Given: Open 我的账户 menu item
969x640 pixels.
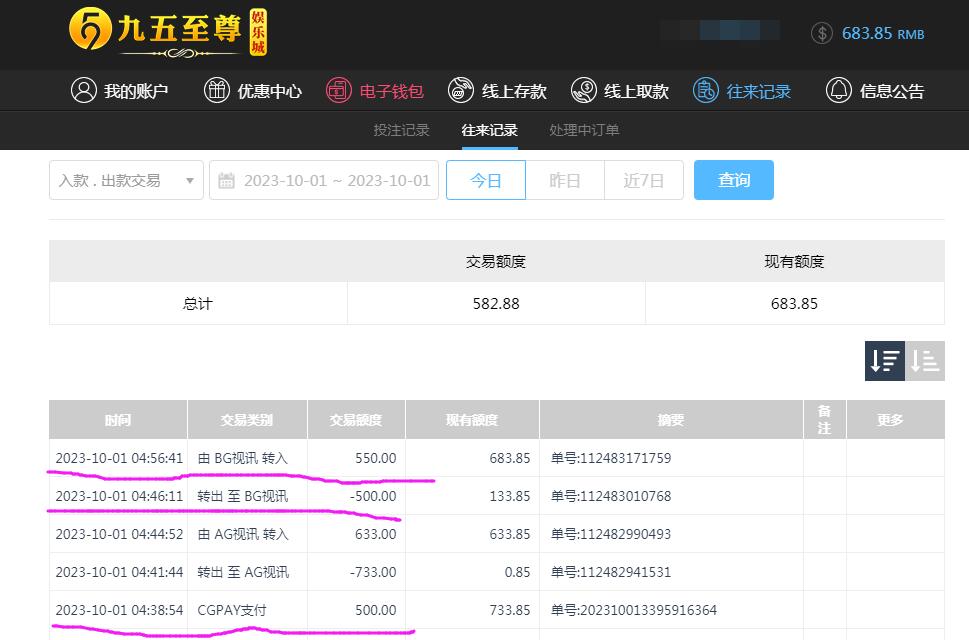Looking at the screenshot, I should point(119,91).
